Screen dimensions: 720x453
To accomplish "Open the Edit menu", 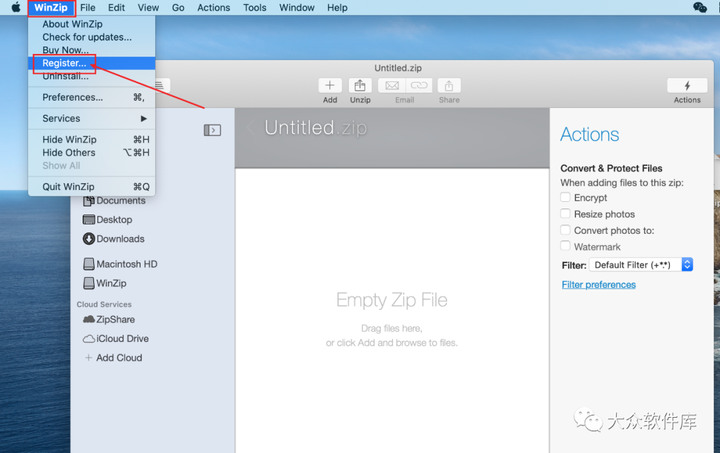I will pos(116,7).
